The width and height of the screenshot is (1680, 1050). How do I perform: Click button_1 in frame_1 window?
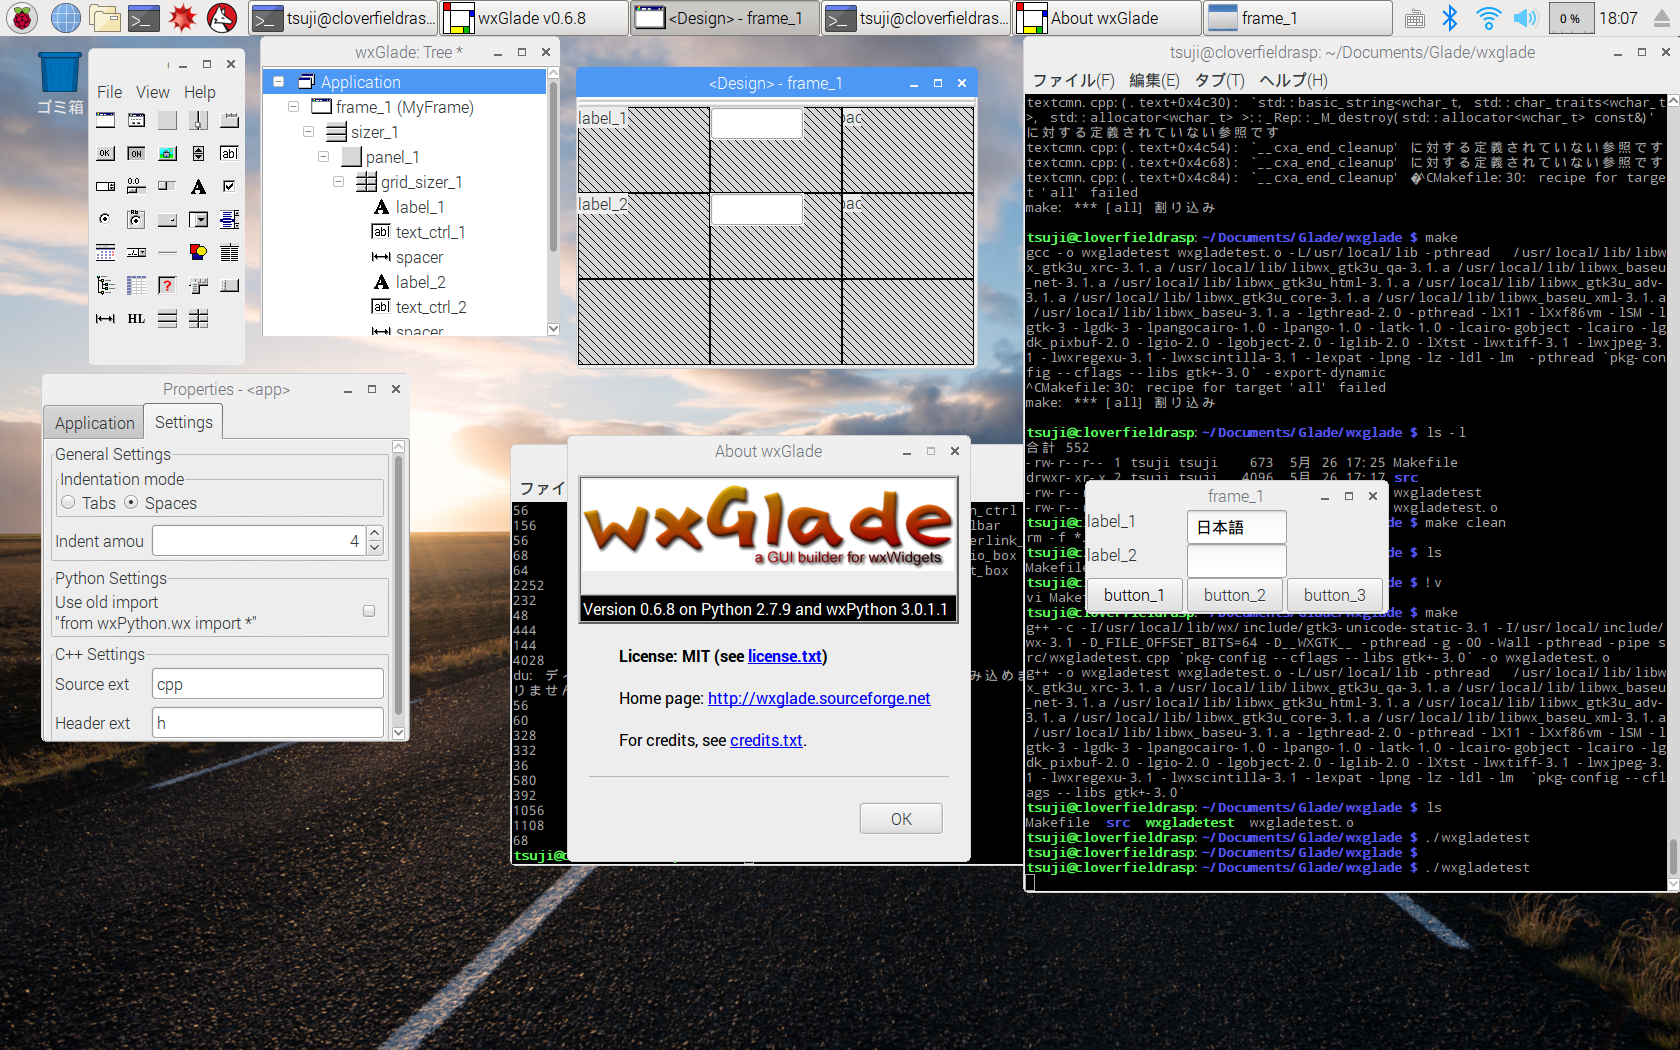[1134, 595]
